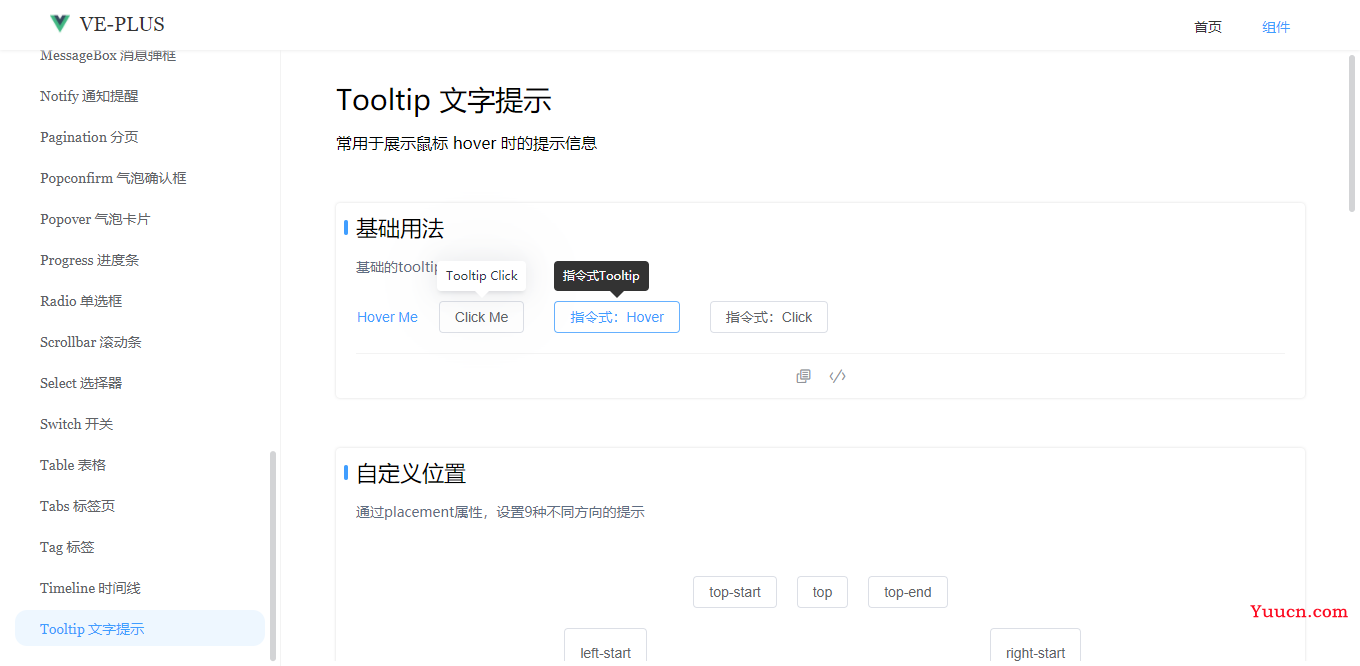Click the top-start placement button
Viewport: 1360px width, 666px height.
[735, 592]
